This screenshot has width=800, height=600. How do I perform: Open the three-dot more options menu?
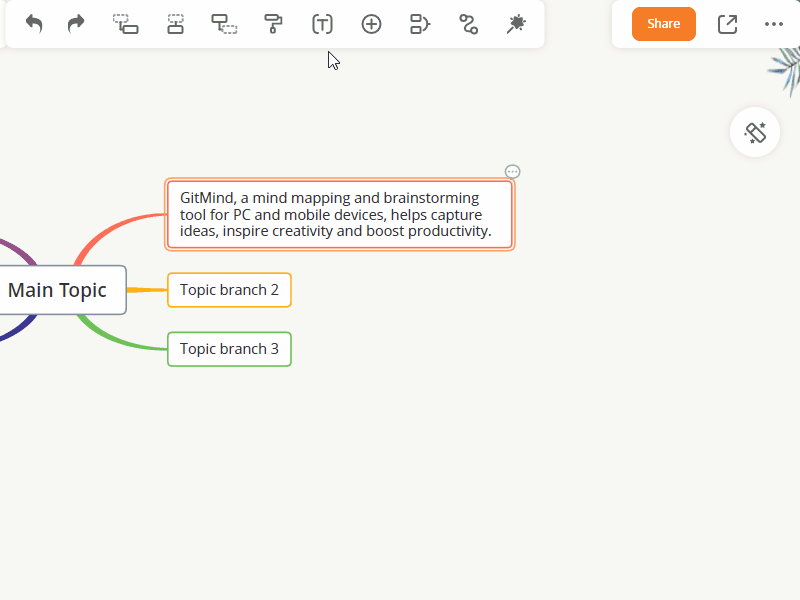point(774,24)
